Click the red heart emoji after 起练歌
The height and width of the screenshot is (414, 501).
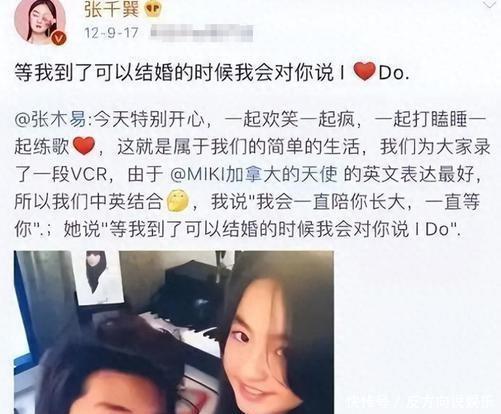pos(84,146)
